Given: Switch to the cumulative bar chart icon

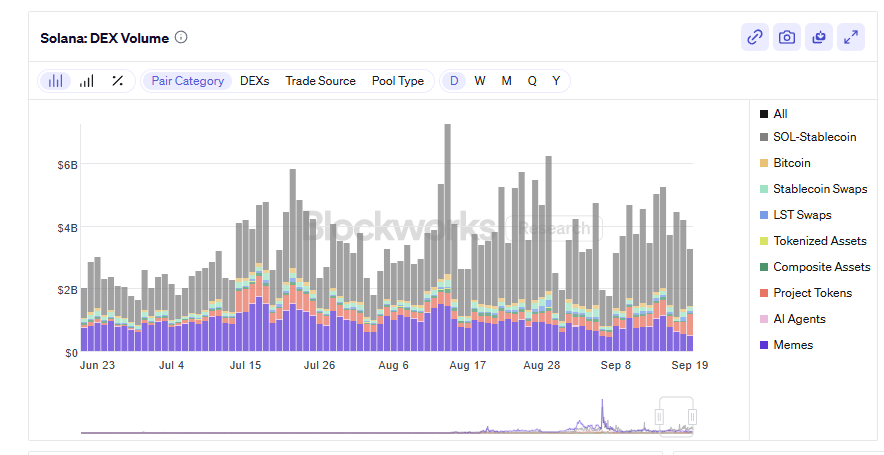Looking at the screenshot, I should click(86, 81).
